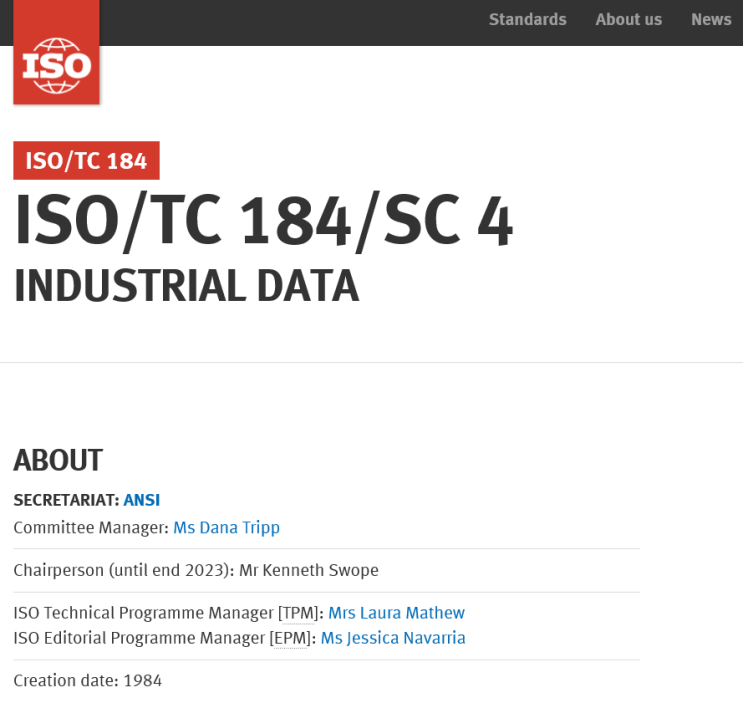Click the TPM abbreviation

click(x=298, y=613)
